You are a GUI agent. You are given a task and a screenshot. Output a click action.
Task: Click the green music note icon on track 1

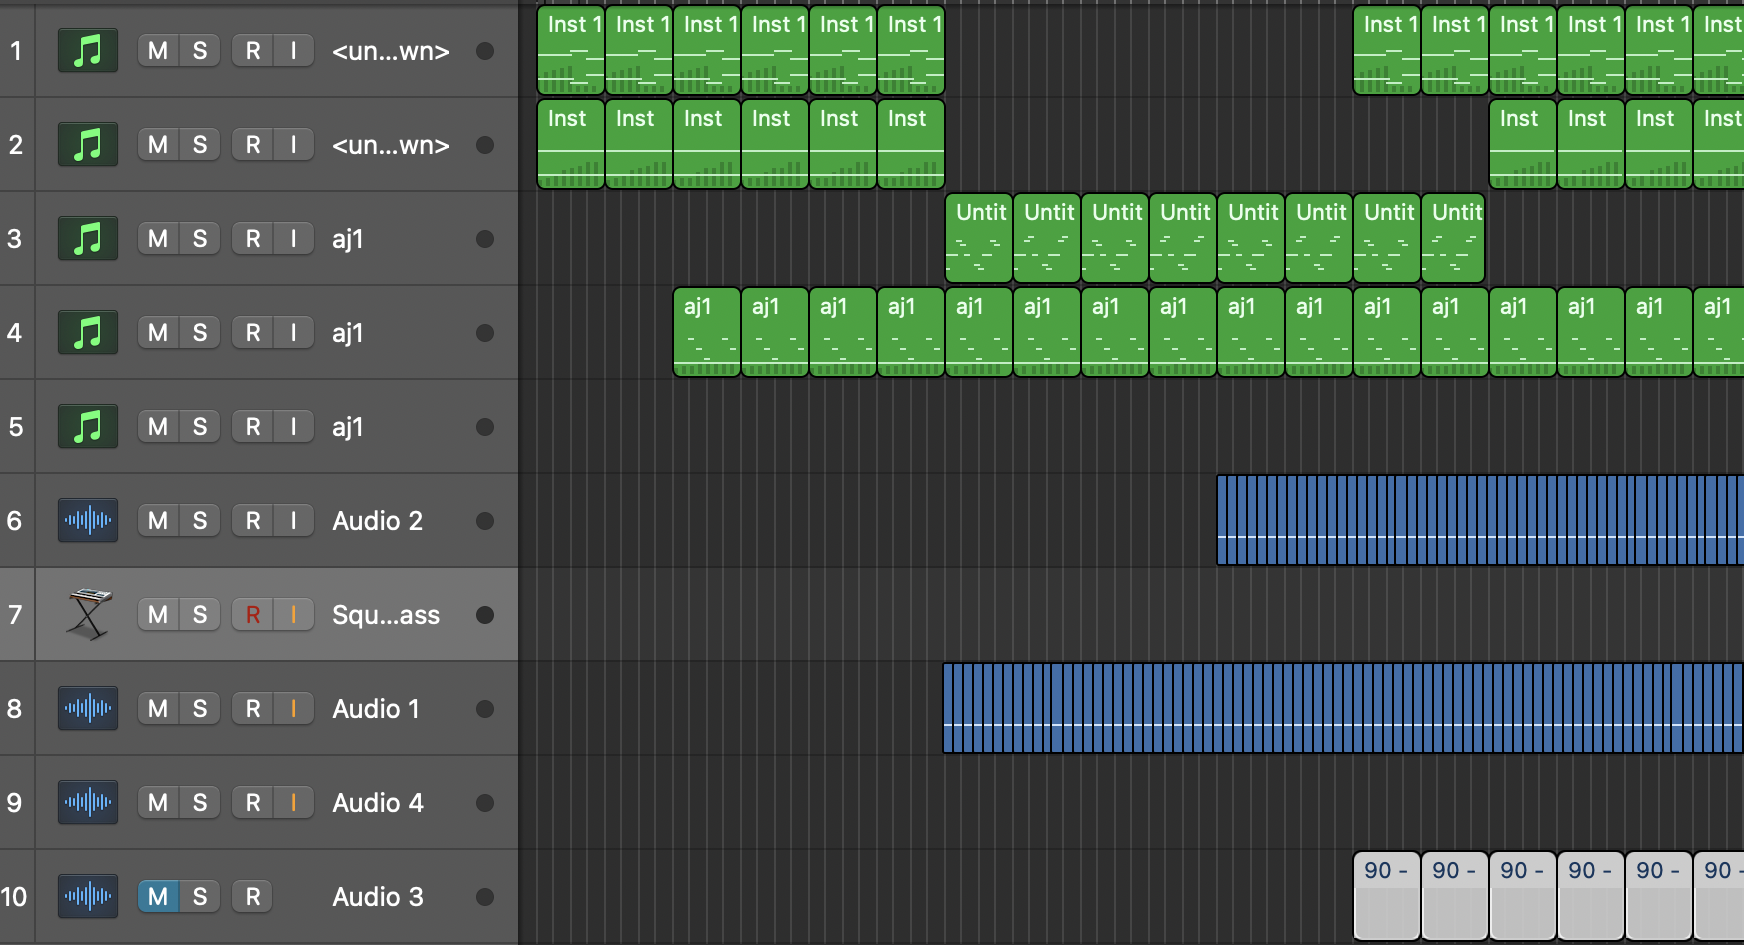pos(88,51)
